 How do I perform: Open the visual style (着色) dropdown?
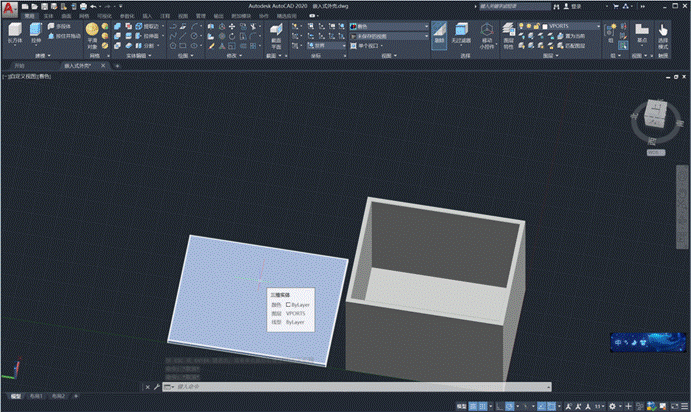point(389,26)
